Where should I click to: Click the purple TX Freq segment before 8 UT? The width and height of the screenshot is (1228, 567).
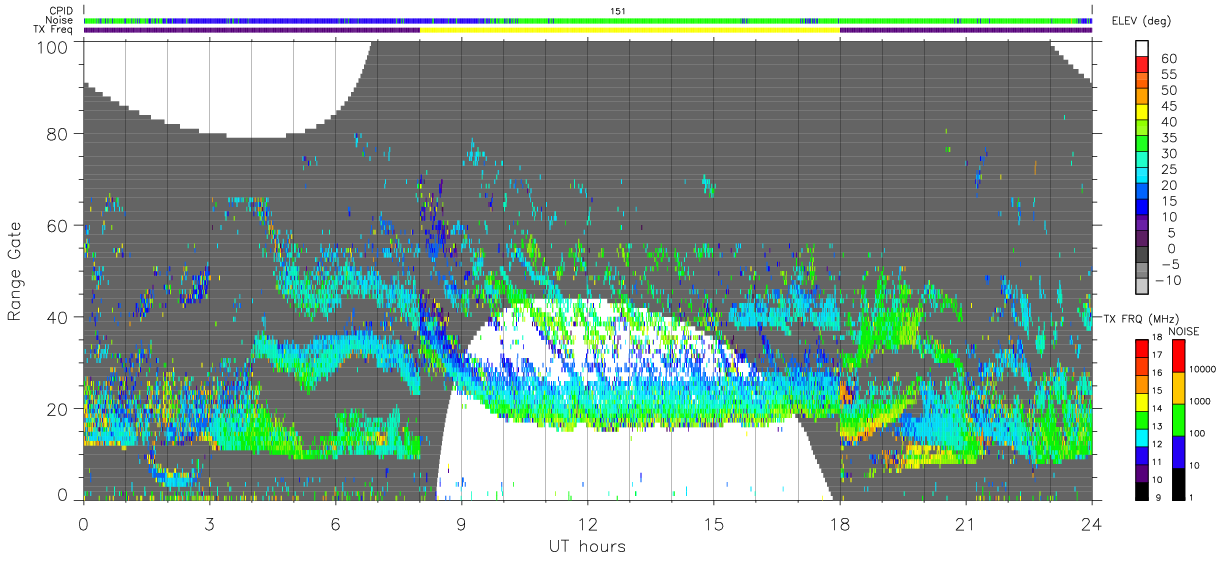[252, 30]
